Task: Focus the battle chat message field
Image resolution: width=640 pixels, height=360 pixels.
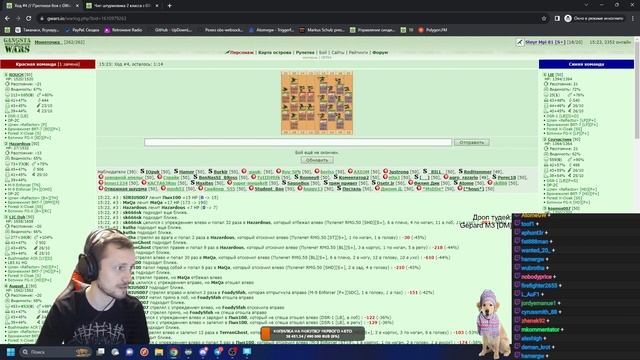Action: 298,142
